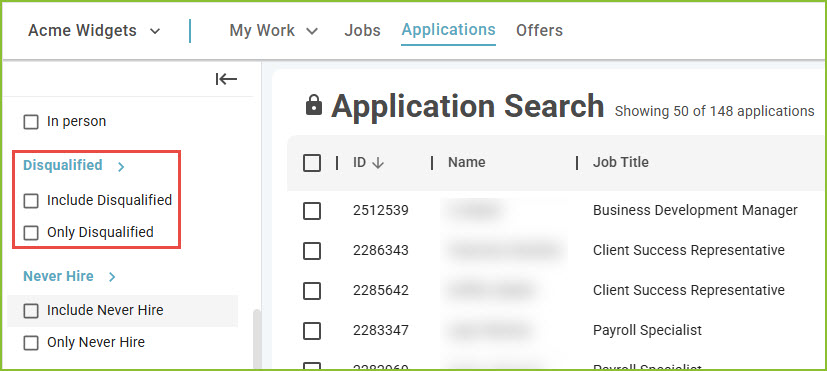
Task: Select the row for application 2512539
Action: (312, 211)
